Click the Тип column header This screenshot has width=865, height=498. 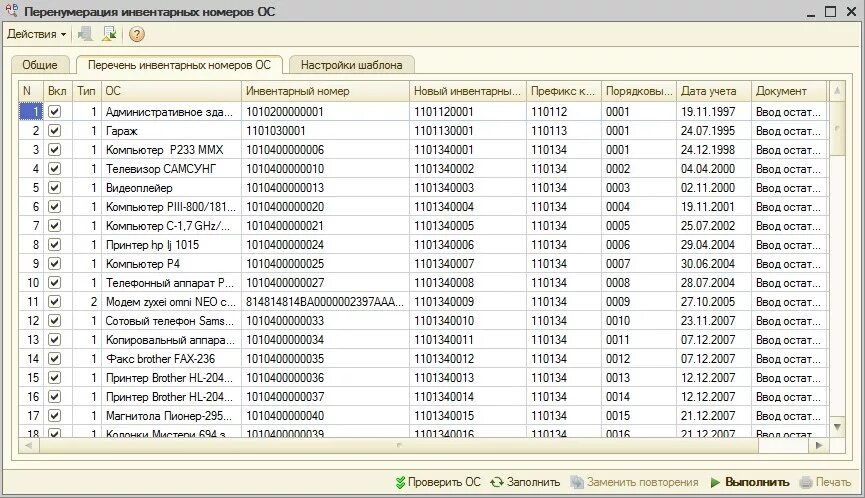pos(87,91)
